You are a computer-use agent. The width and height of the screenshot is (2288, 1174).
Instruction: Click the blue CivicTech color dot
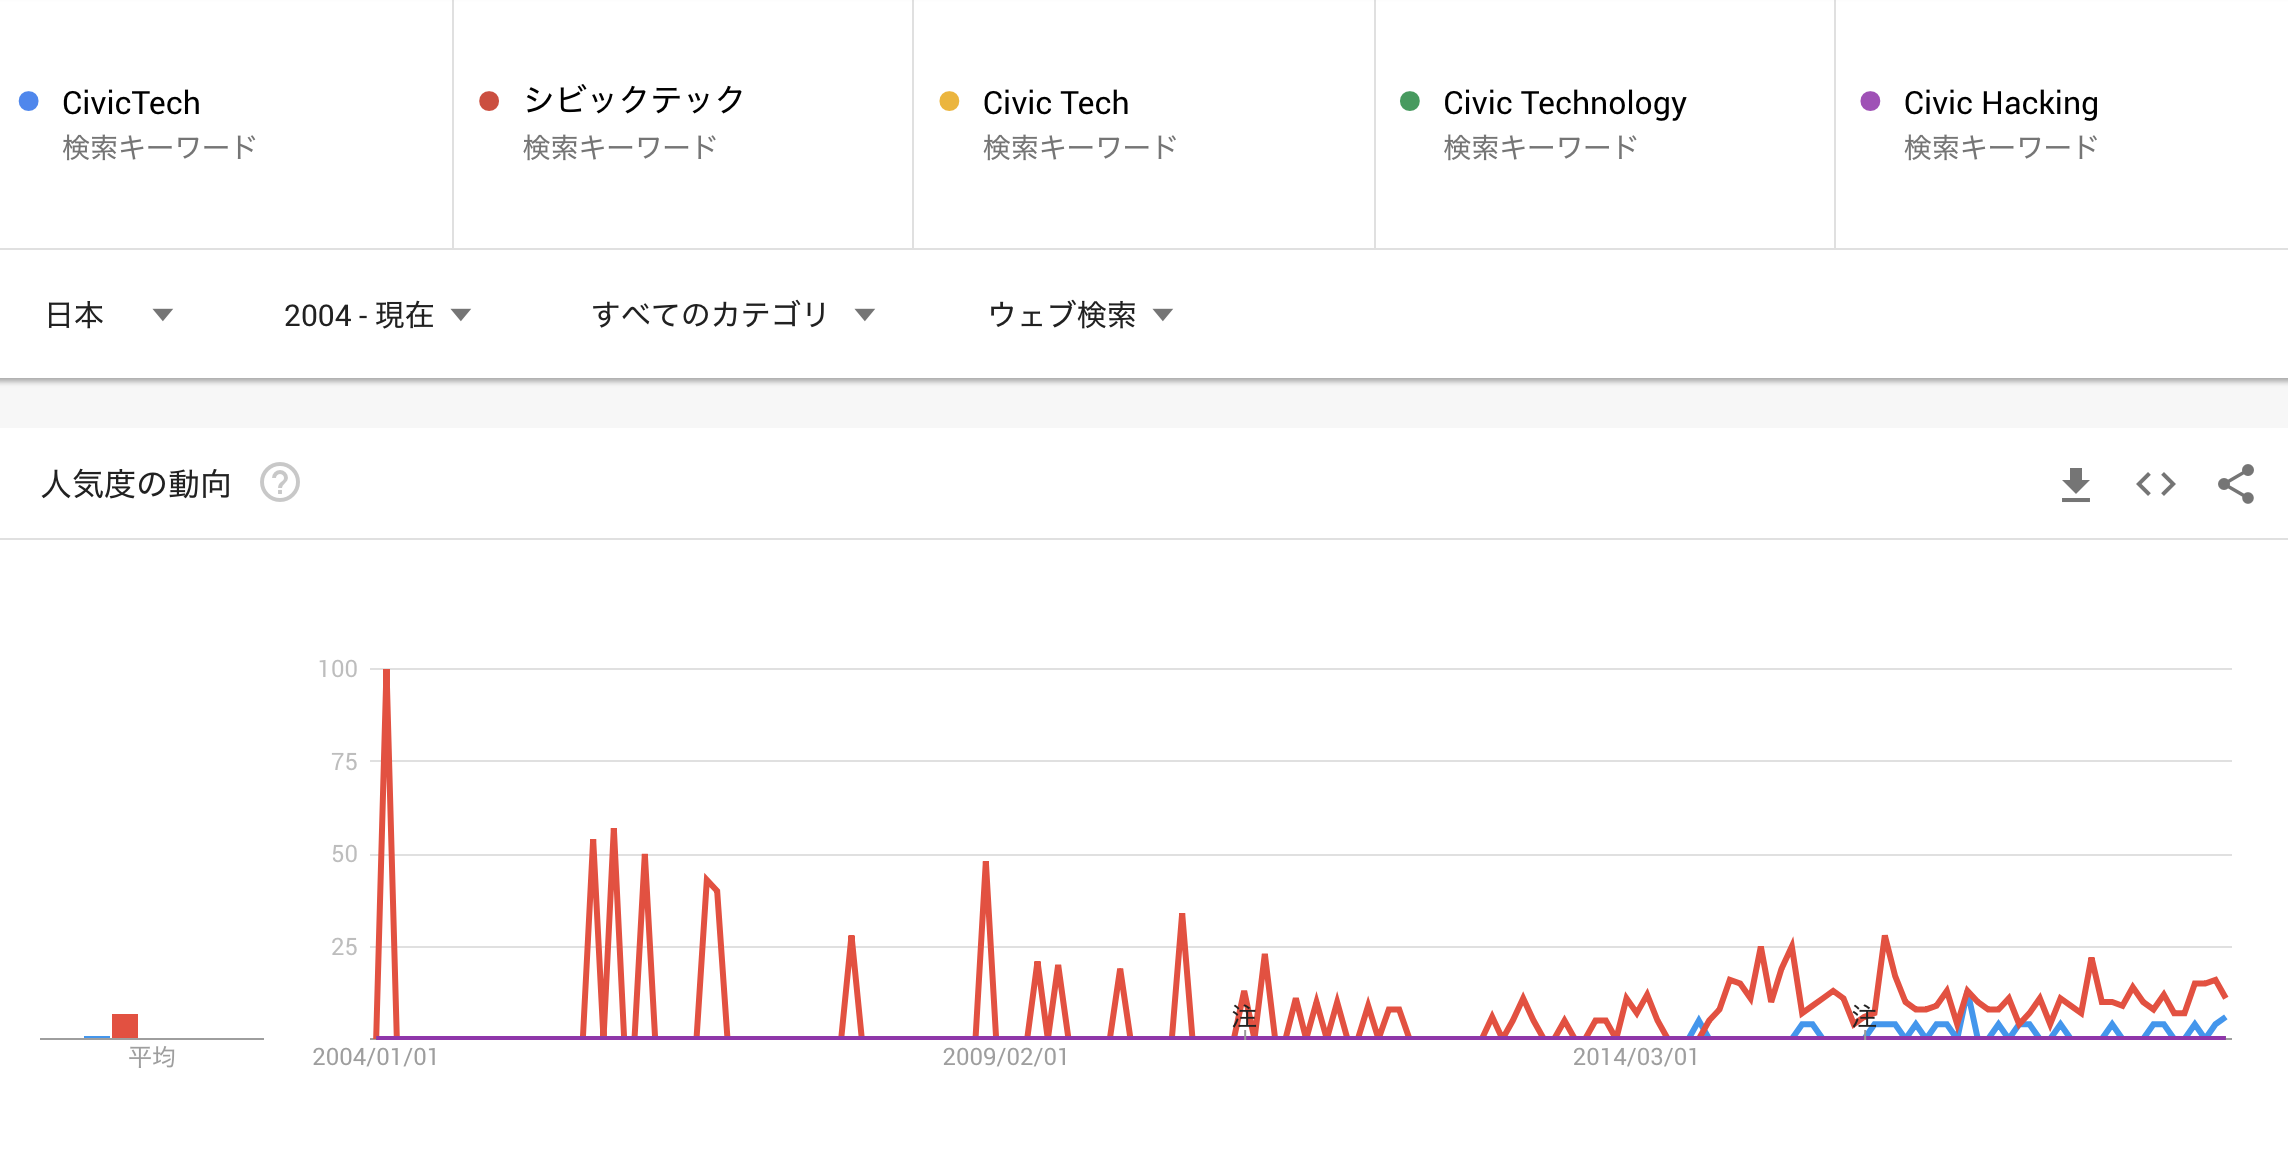pyautogui.click(x=29, y=101)
